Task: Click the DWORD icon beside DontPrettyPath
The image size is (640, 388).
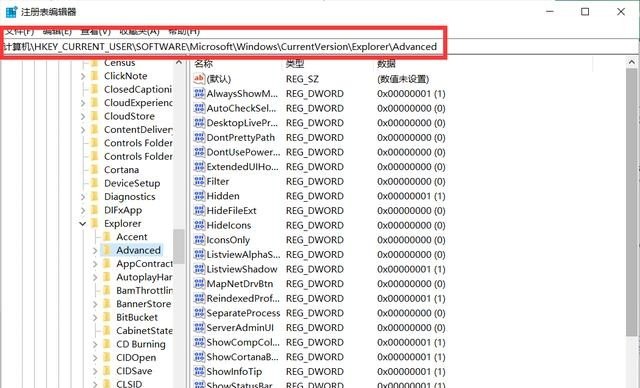Action: coord(199,137)
